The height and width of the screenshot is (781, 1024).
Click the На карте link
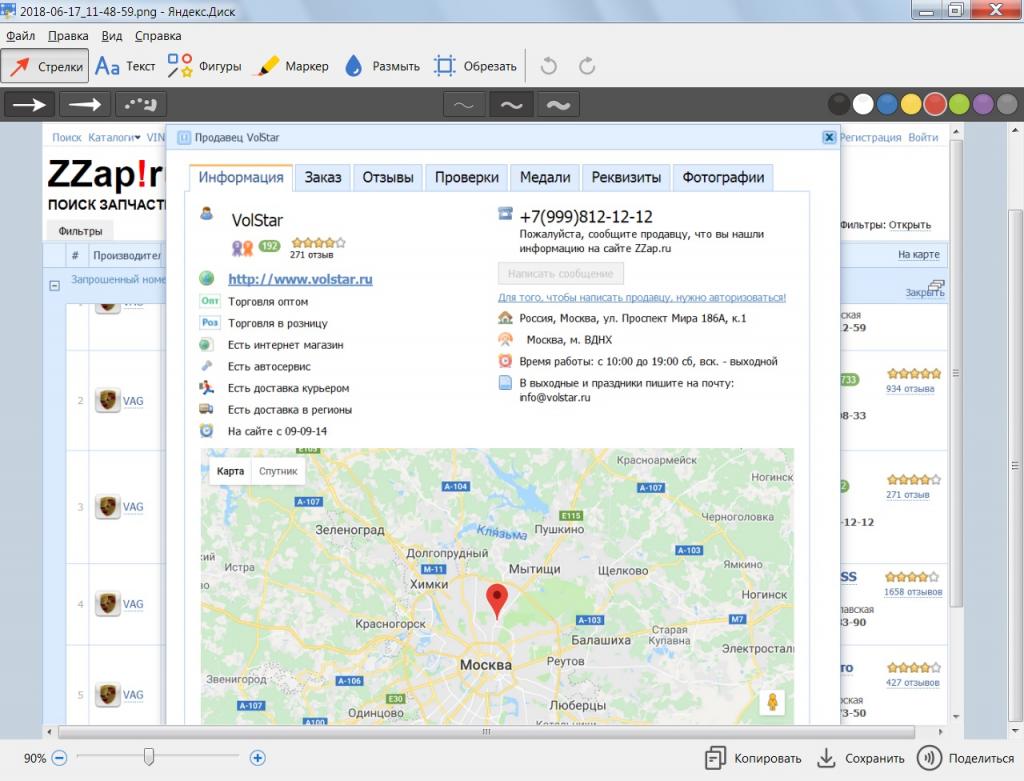tap(918, 255)
